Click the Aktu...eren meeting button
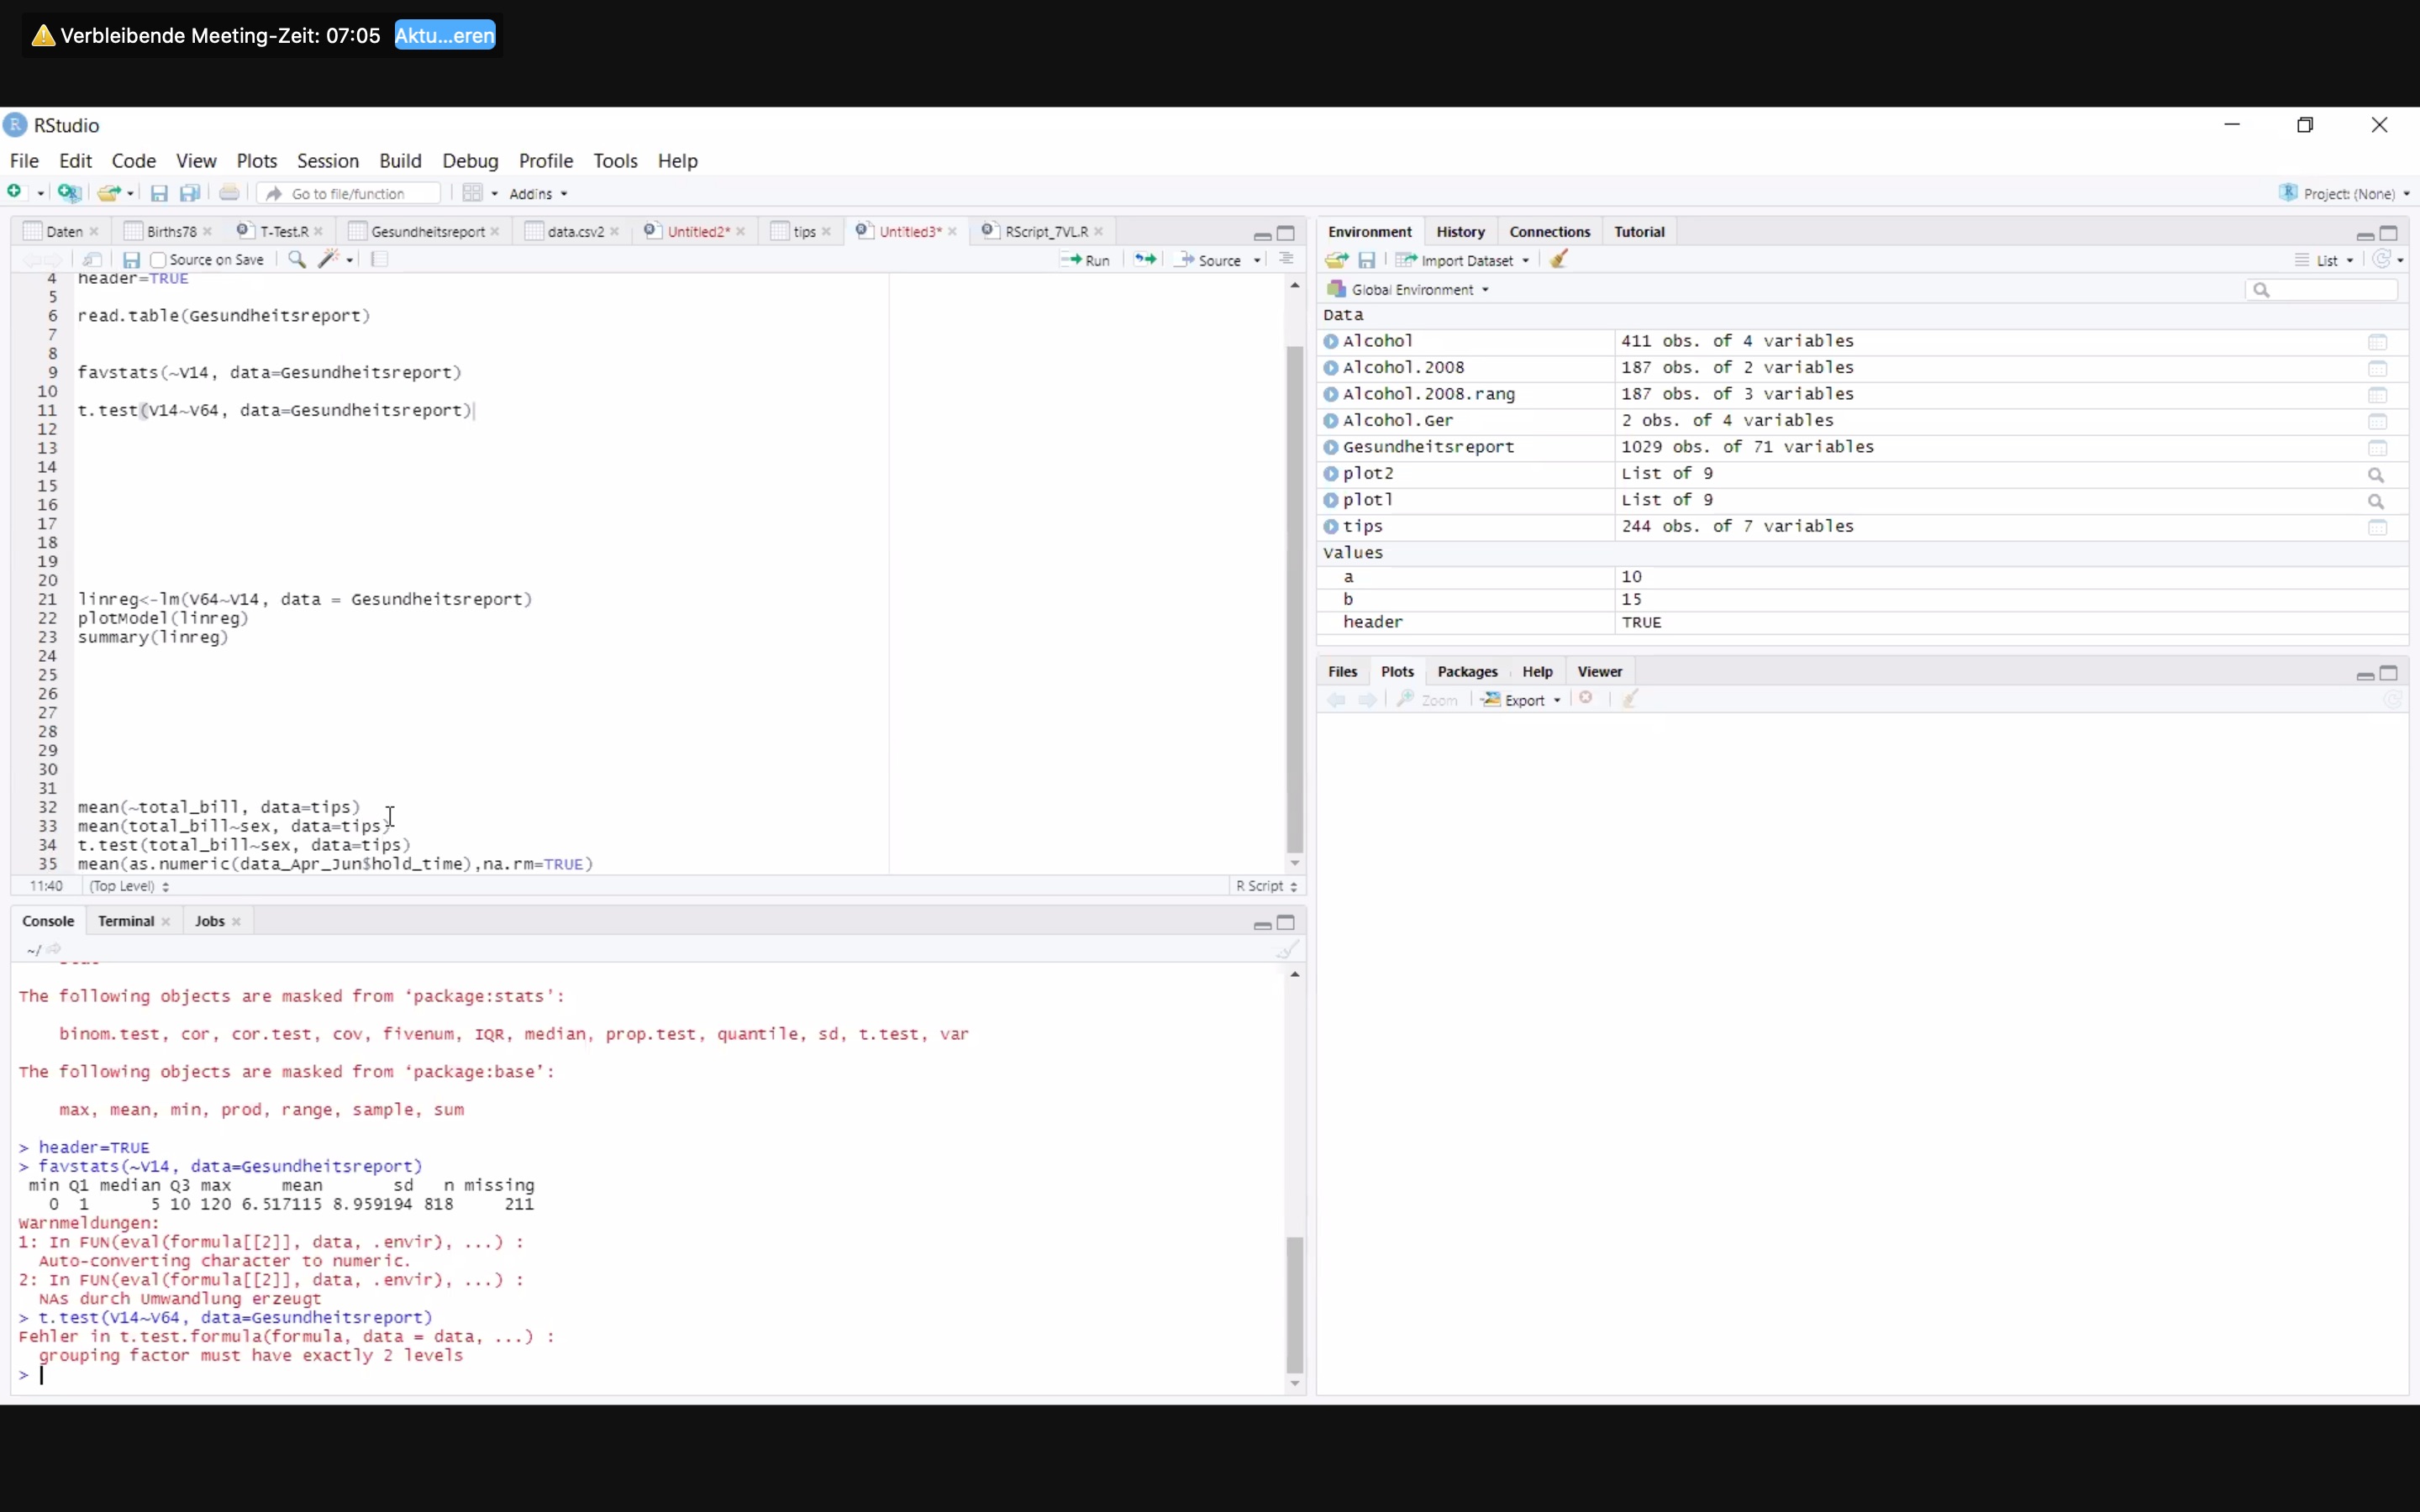This screenshot has height=1512, width=2420. pos(445,36)
